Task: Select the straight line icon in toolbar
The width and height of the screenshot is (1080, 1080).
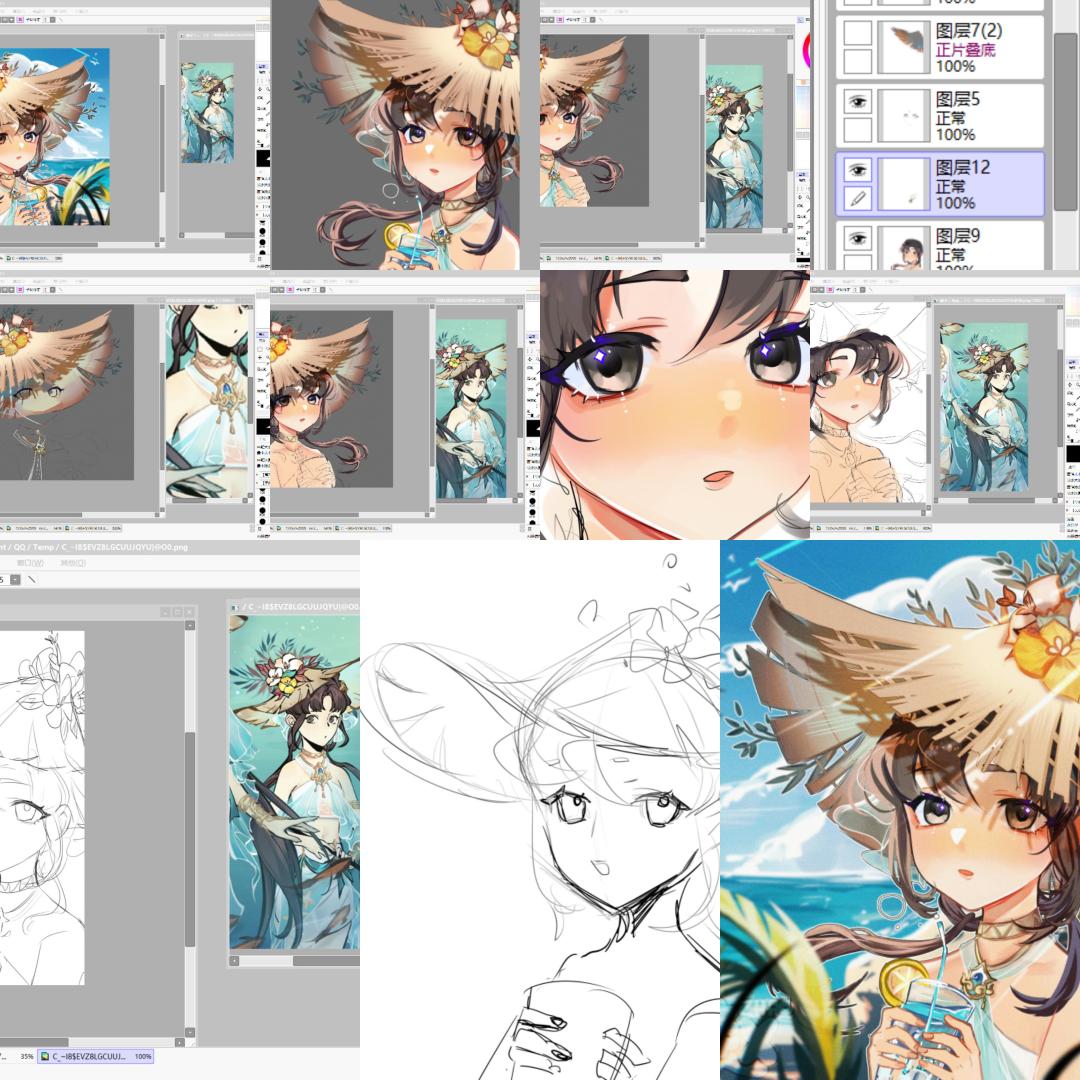Action: (31, 580)
